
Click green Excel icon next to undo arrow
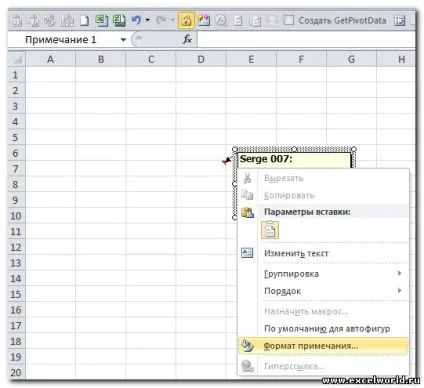click(119, 21)
